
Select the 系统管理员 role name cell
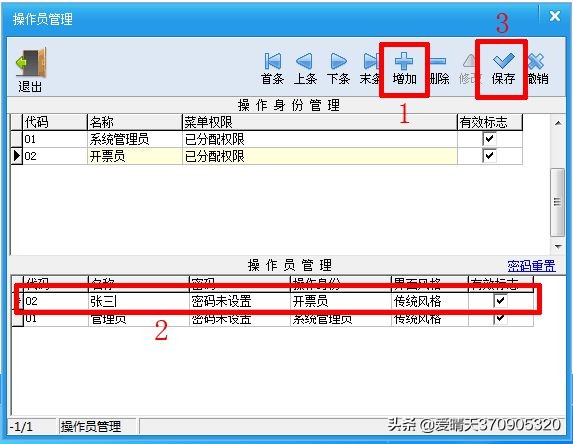point(134,139)
